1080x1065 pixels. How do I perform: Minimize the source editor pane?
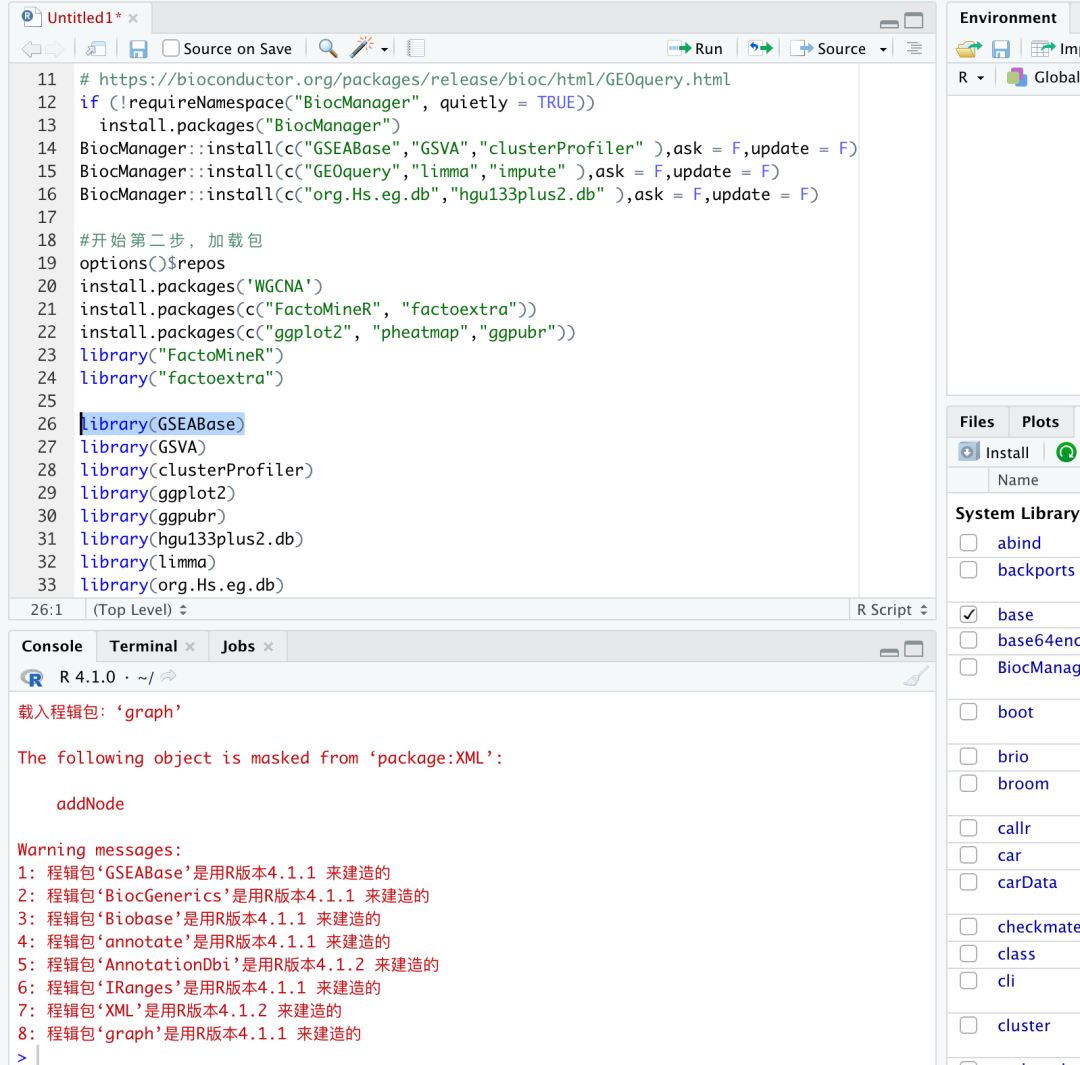click(x=889, y=23)
